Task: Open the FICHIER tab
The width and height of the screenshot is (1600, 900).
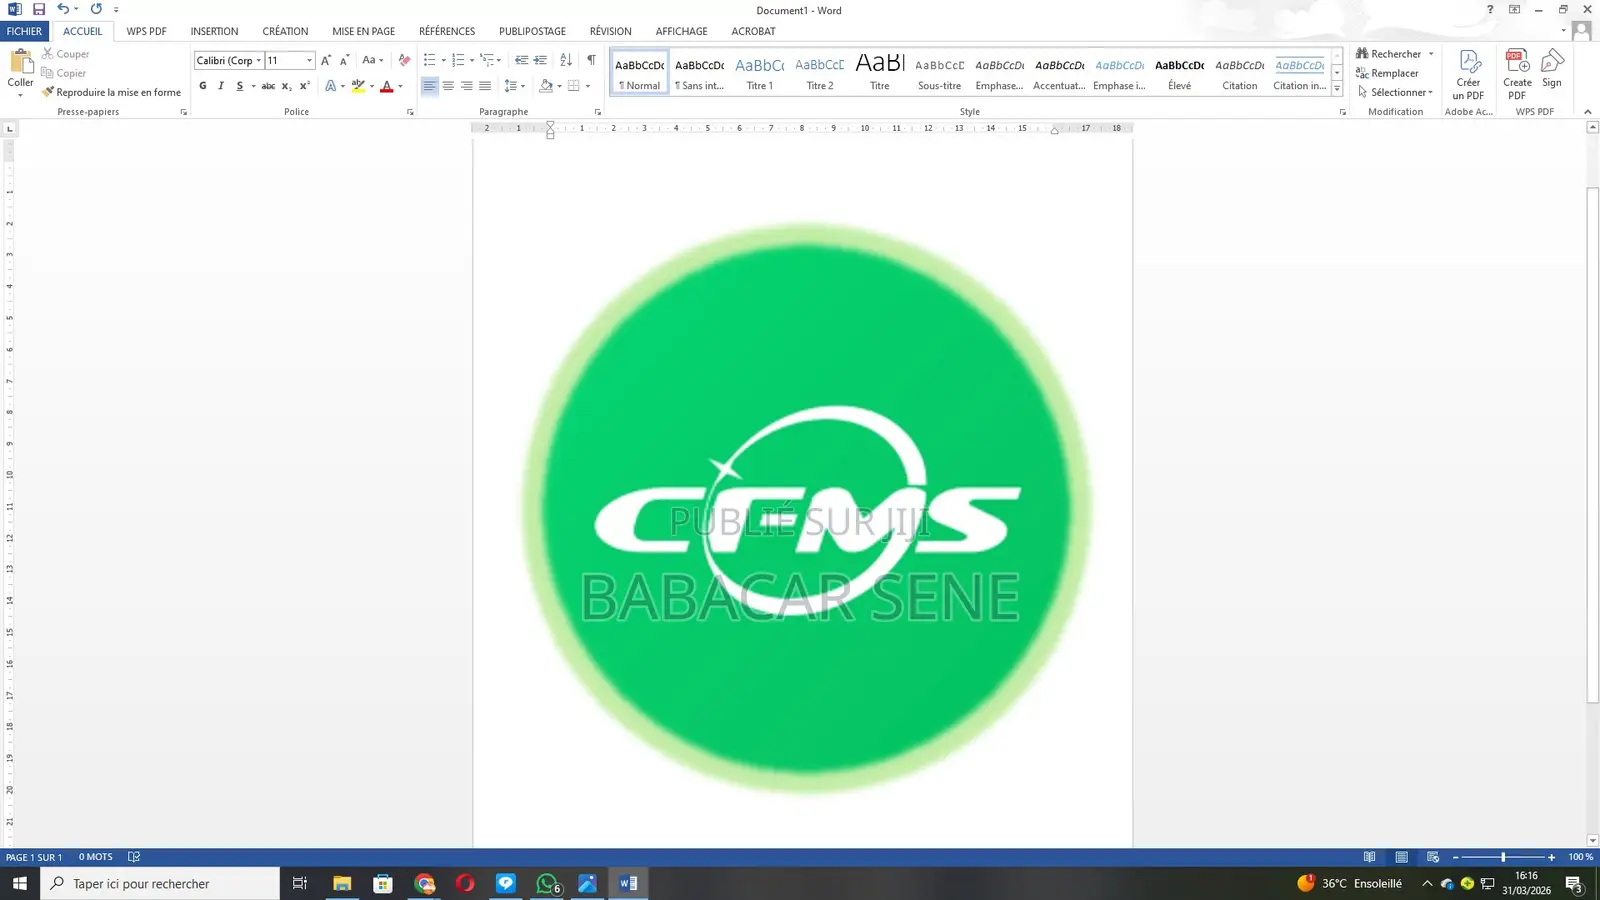Action: pos(24,31)
